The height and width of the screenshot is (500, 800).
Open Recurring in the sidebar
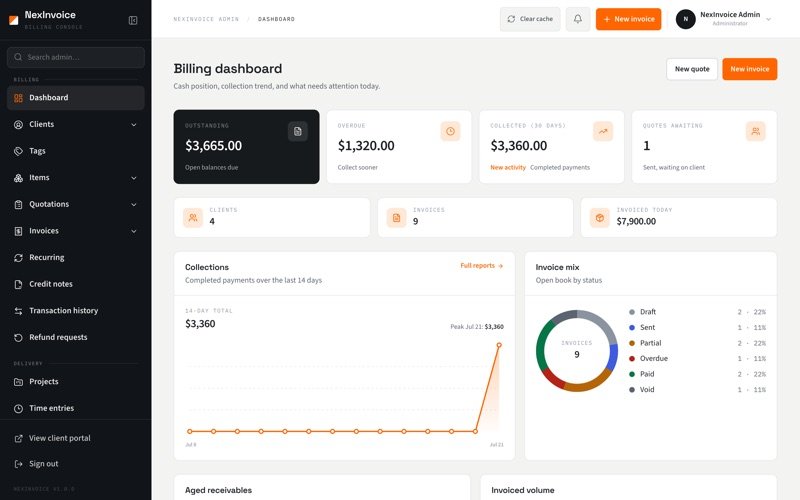(76, 258)
